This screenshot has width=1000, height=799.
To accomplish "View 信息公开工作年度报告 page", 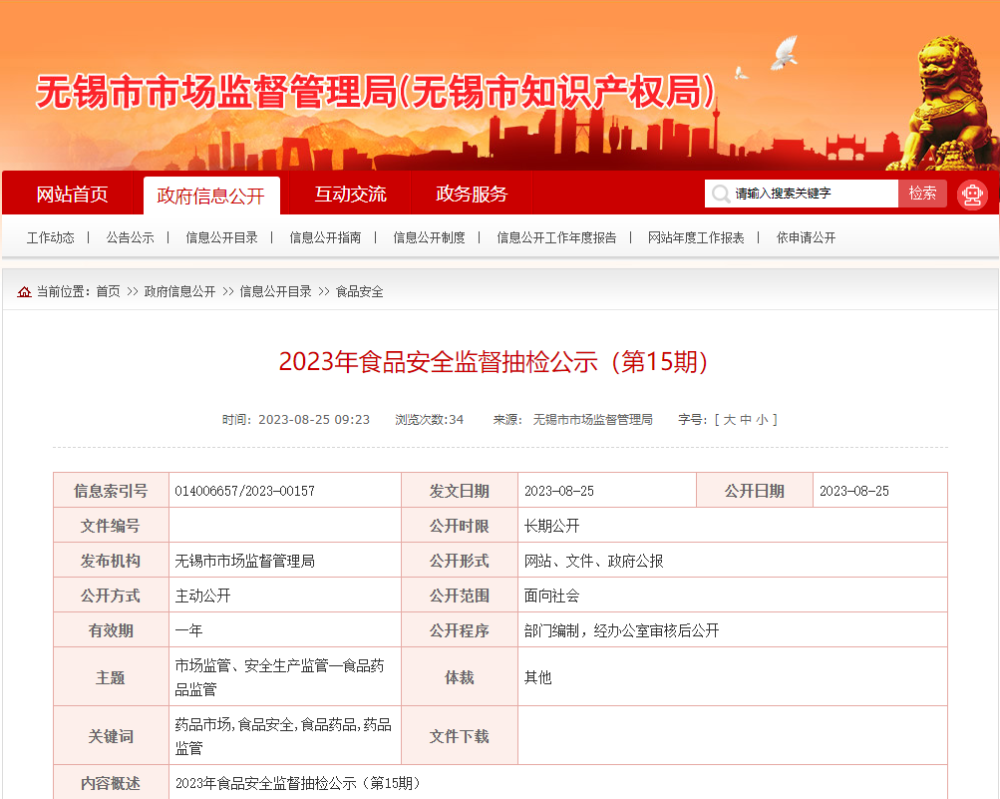I will pyautogui.click(x=557, y=238).
